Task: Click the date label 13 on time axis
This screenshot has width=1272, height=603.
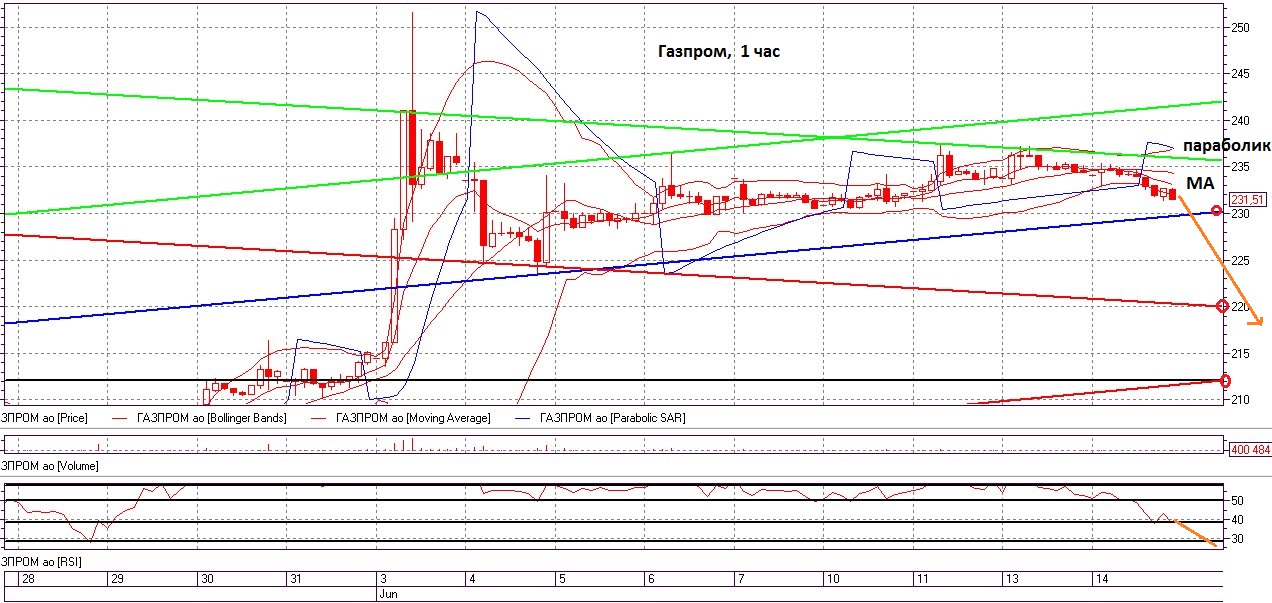Action: [x=1010, y=579]
